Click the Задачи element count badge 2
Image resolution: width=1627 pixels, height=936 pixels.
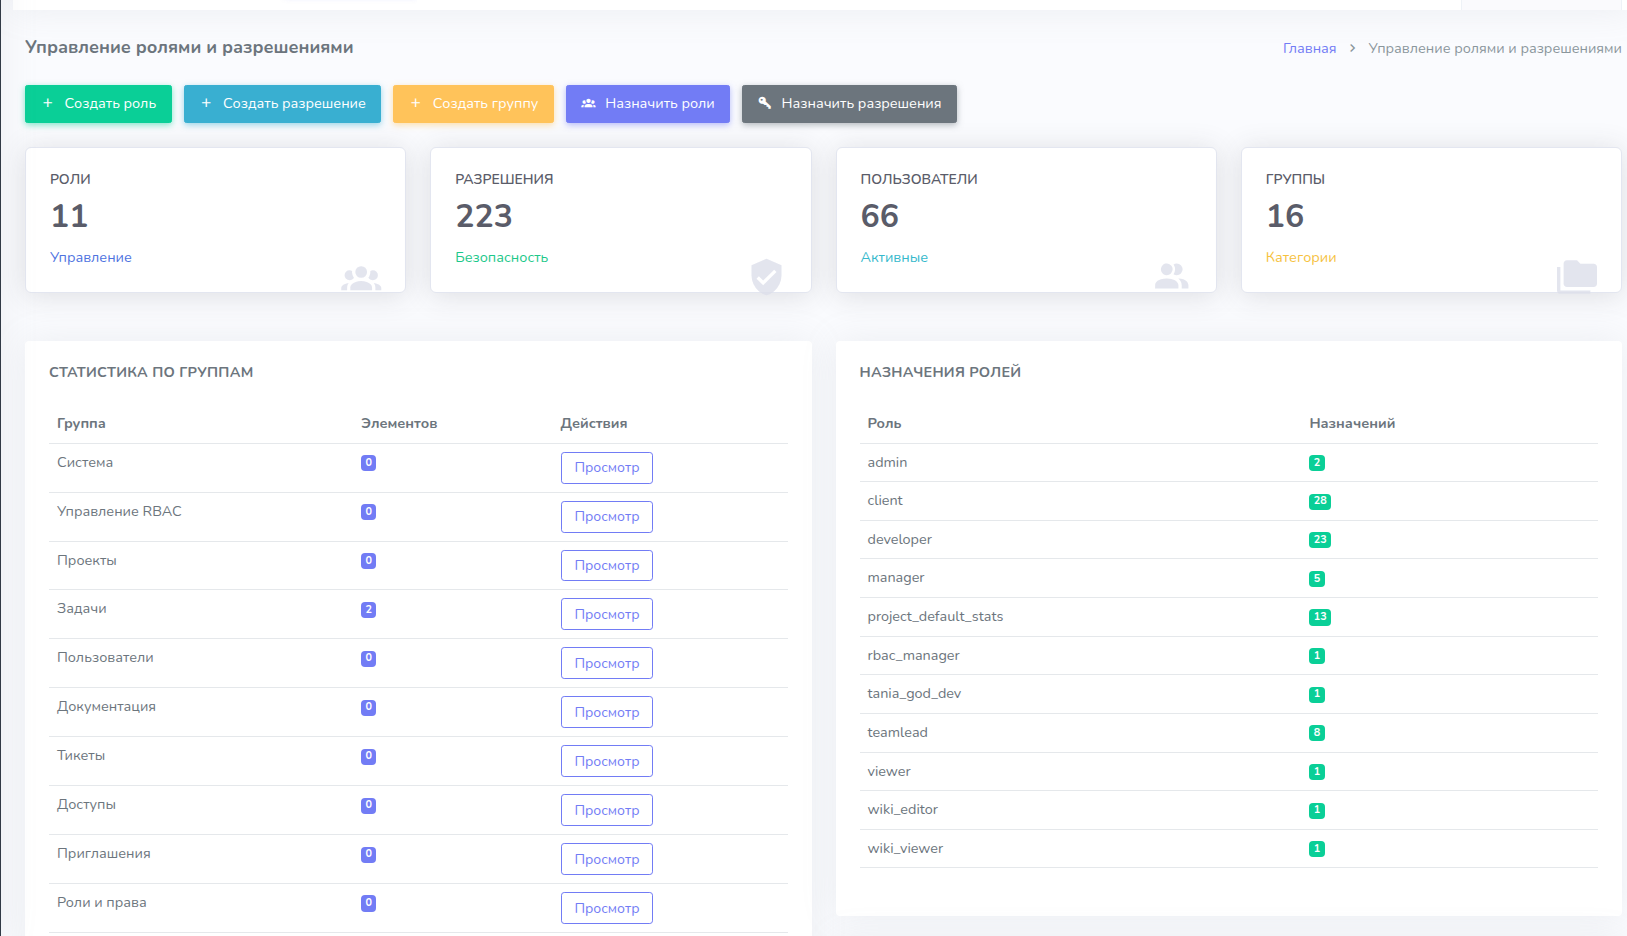(x=368, y=610)
